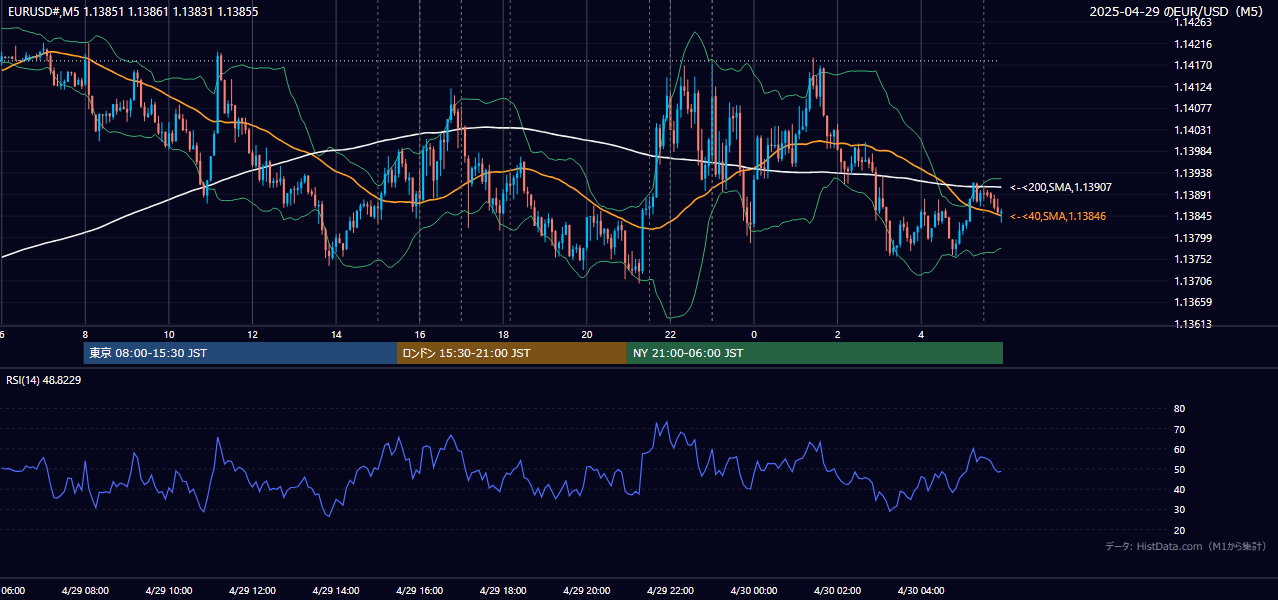
Task: Click hour label 12 under the price chart
Action: (253, 334)
